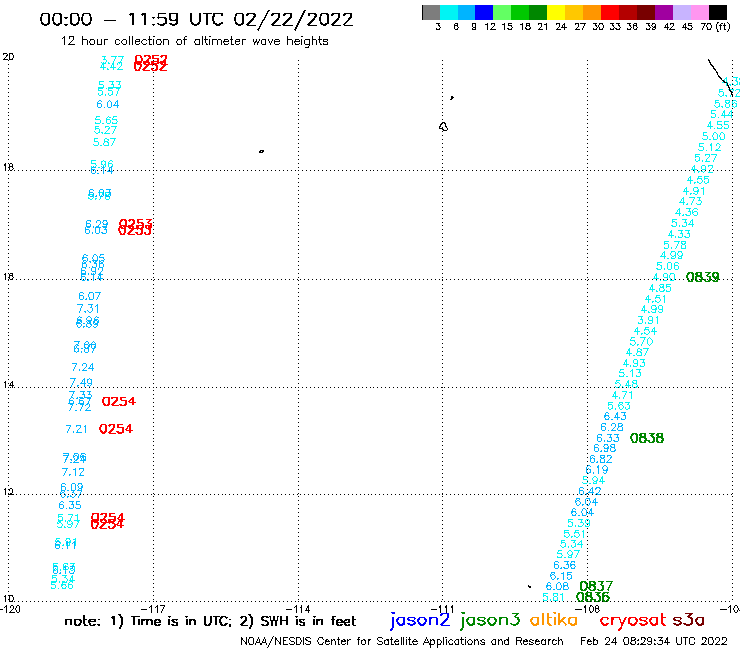Click the wave height value "6.43"
Viewport: 740px width, 650px height.
[615, 416]
